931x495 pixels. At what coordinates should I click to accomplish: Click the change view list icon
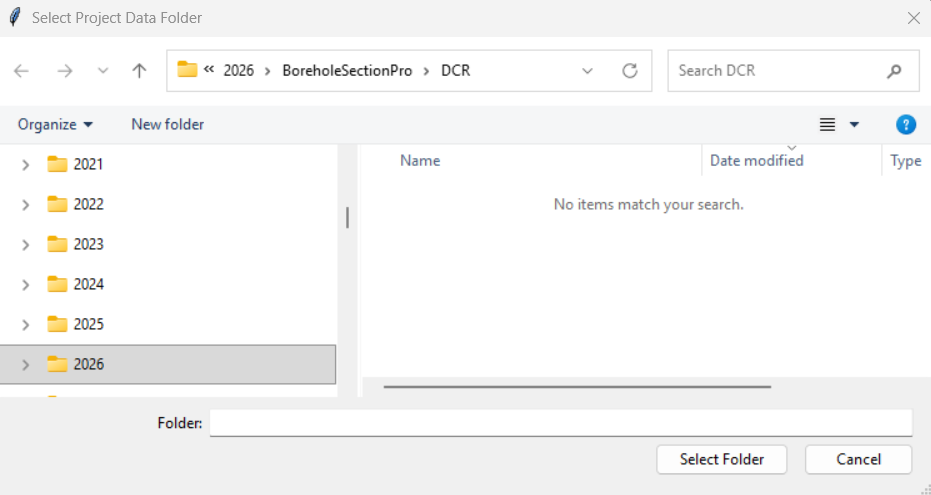(827, 124)
